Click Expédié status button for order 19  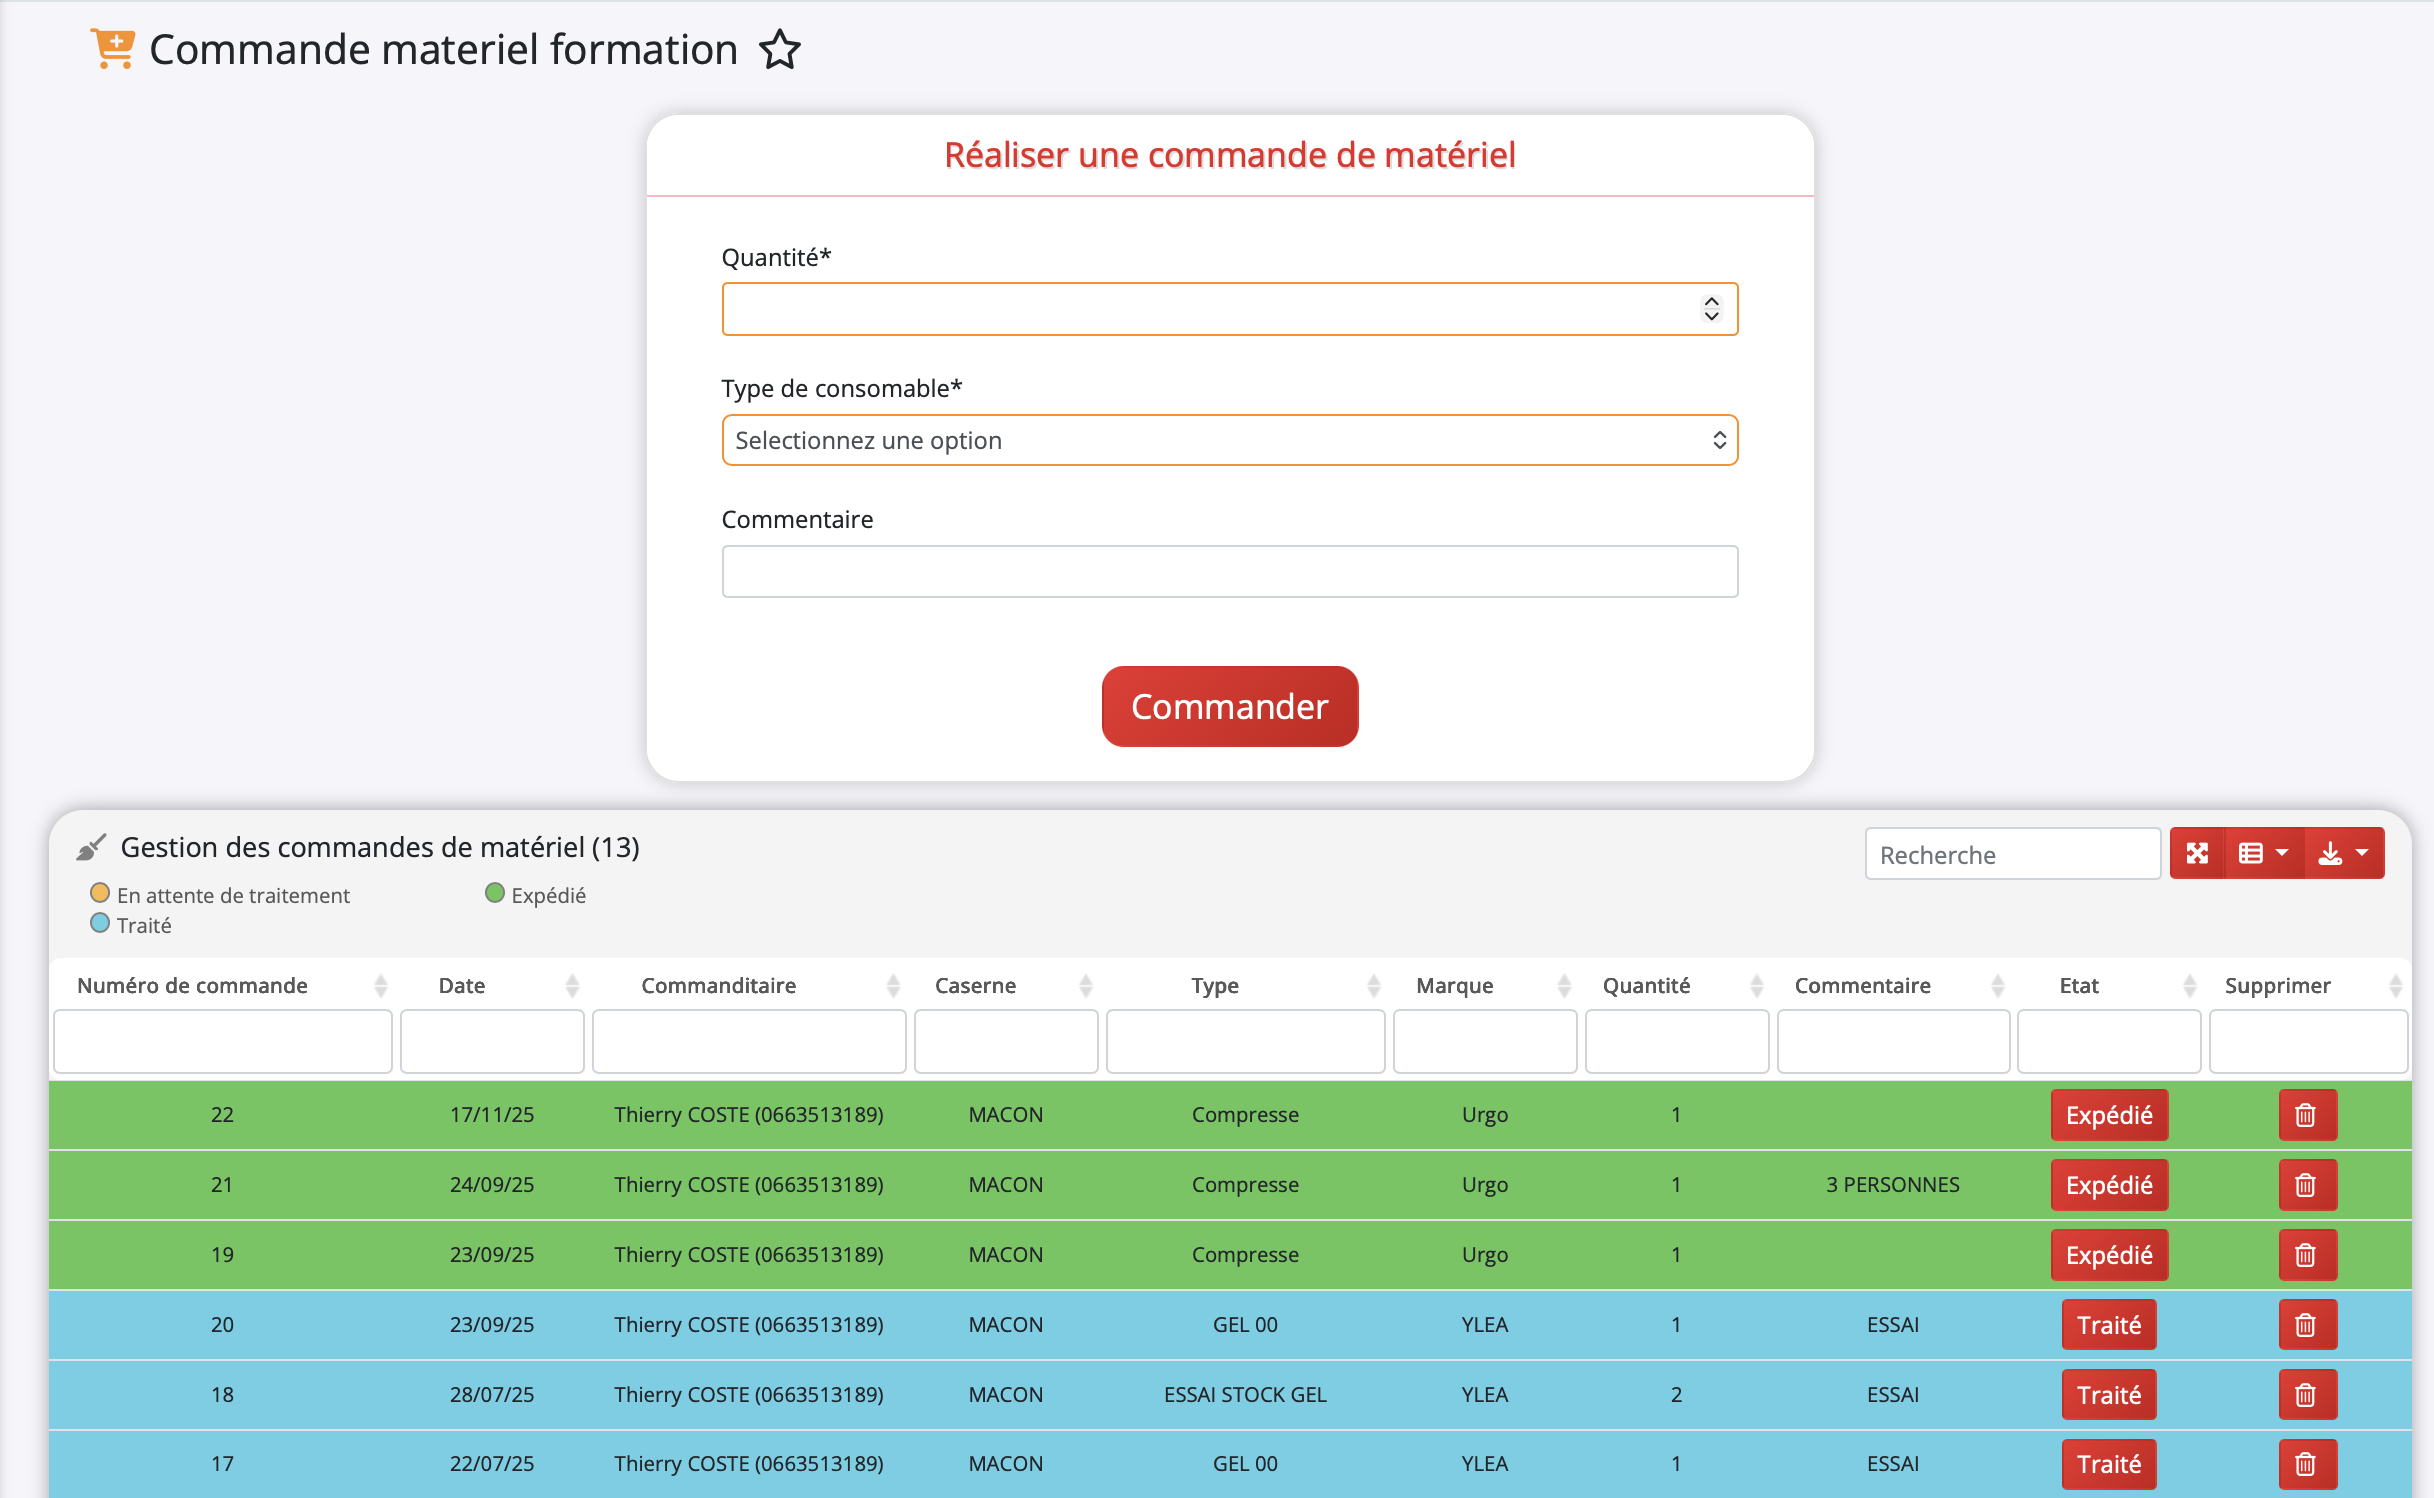pyautogui.click(x=2108, y=1255)
